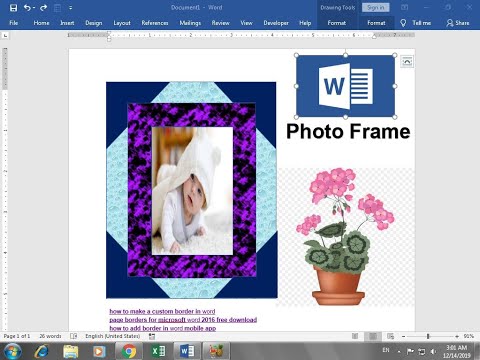Open the Undo history dropdown arrow
Screen dimensions: 480x360
[34, 8]
